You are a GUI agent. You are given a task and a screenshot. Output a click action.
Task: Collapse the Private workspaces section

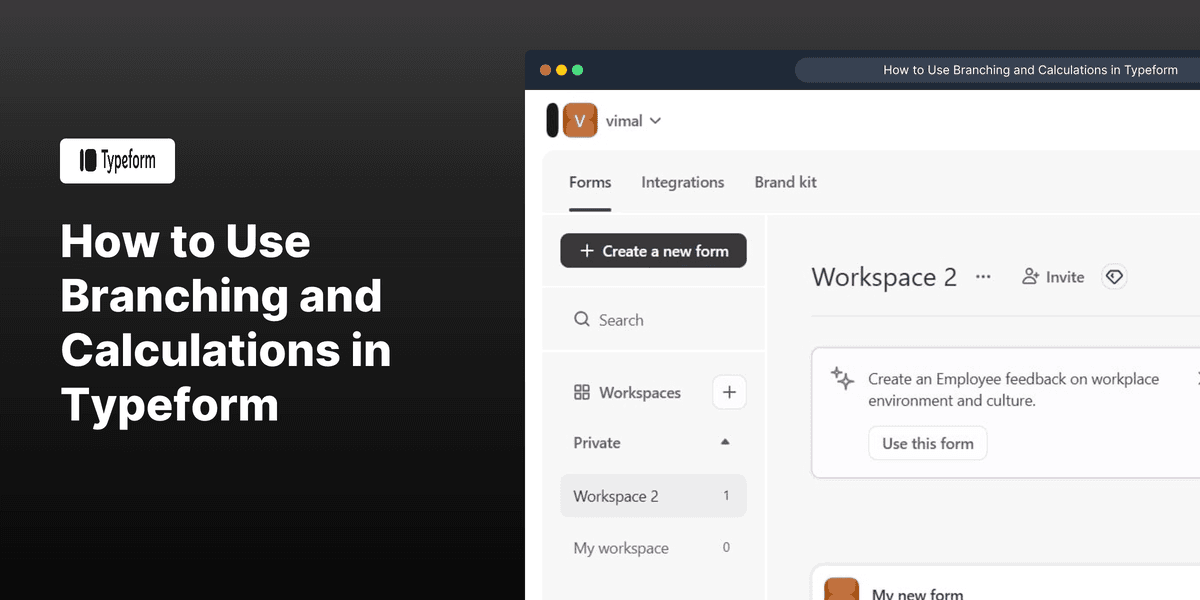[x=724, y=442]
